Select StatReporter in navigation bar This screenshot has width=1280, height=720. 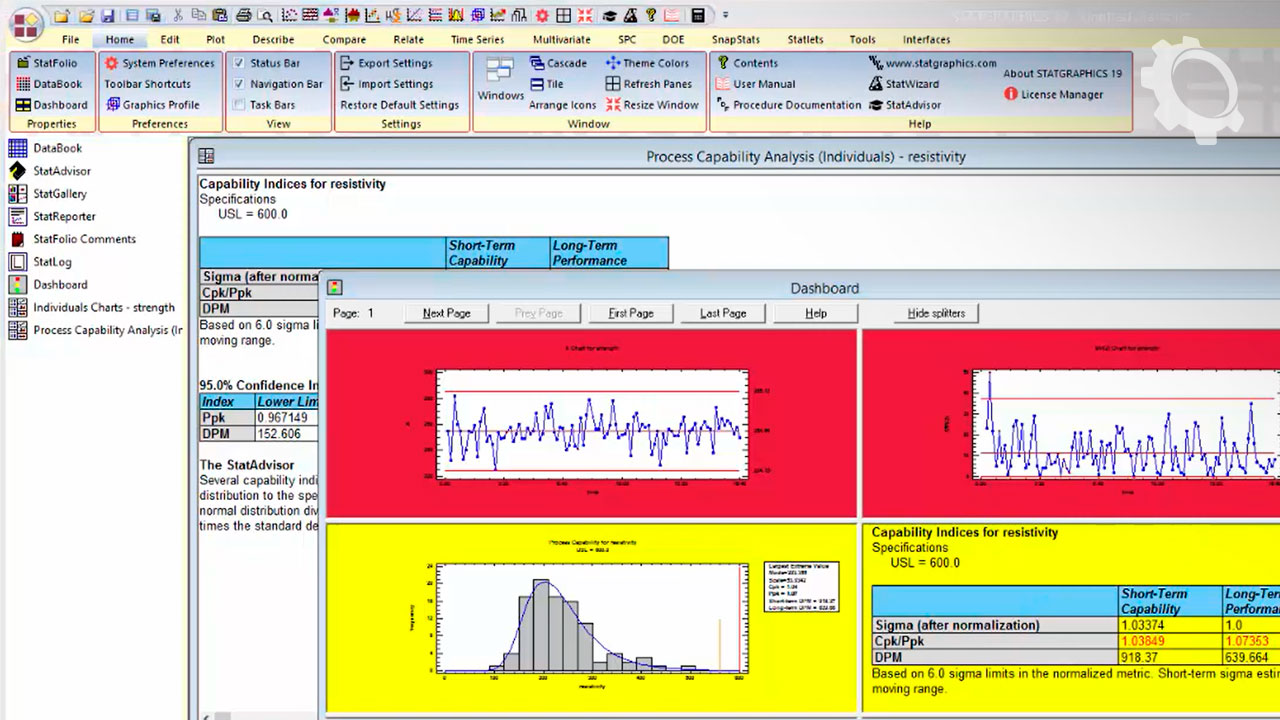click(52, 216)
